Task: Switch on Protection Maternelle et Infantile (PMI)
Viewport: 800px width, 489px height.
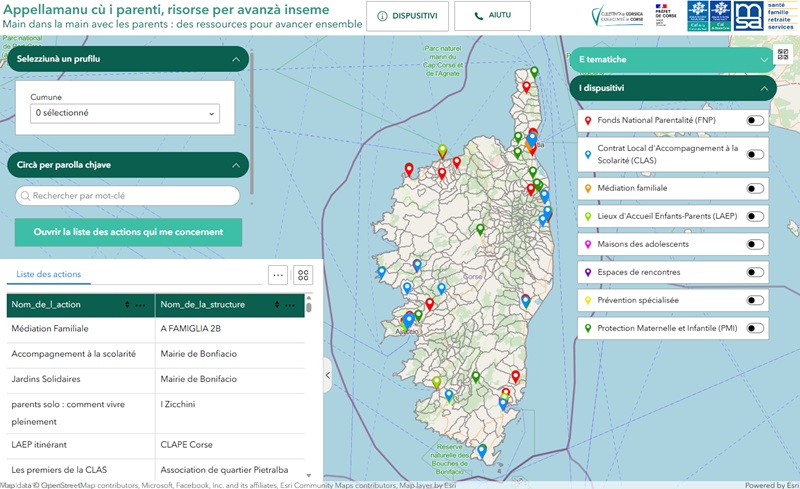Action: pyautogui.click(x=755, y=328)
